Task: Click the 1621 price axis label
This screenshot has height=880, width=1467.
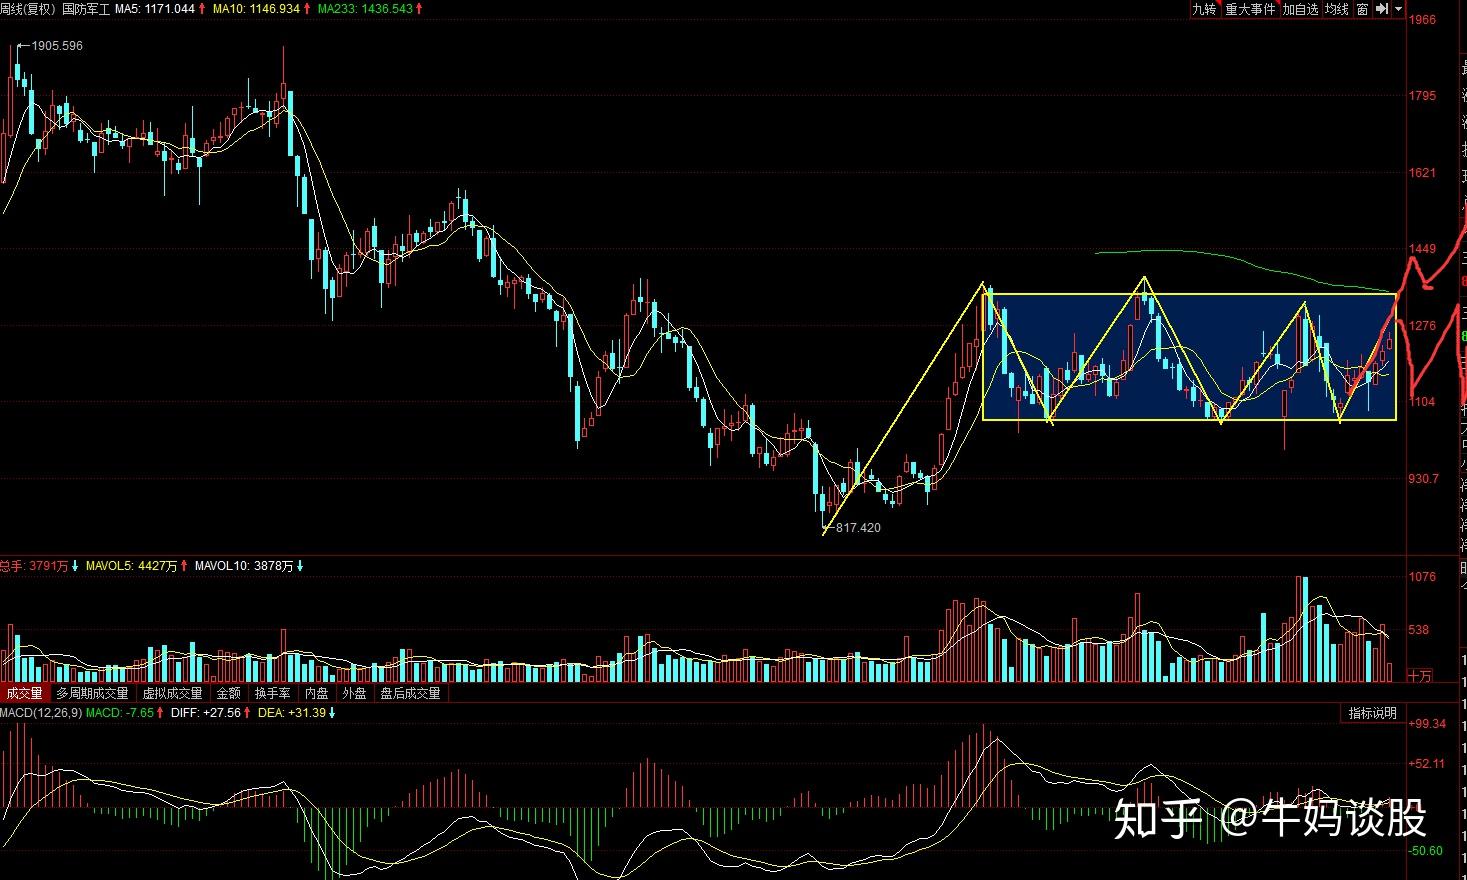Action: coord(1422,173)
